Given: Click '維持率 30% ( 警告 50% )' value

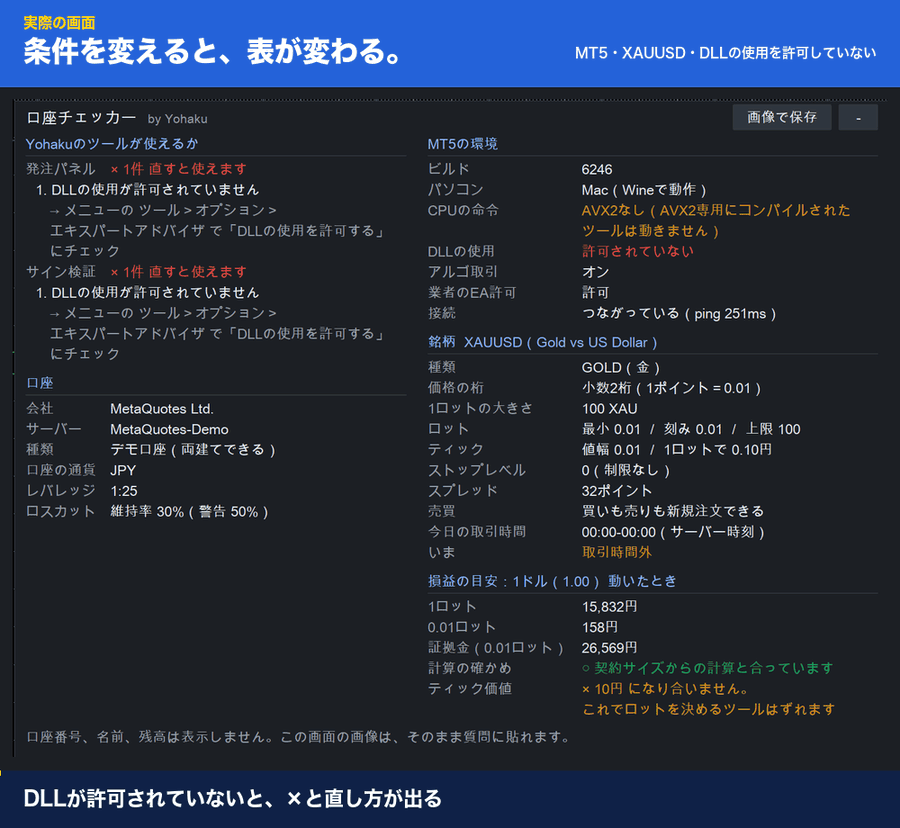Looking at the screenshot, I should point(189,511).
